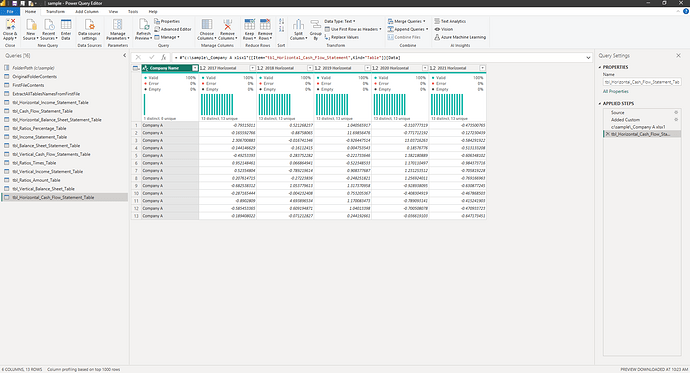Sort descending using the Z-A icon

[x=281, y=29]
